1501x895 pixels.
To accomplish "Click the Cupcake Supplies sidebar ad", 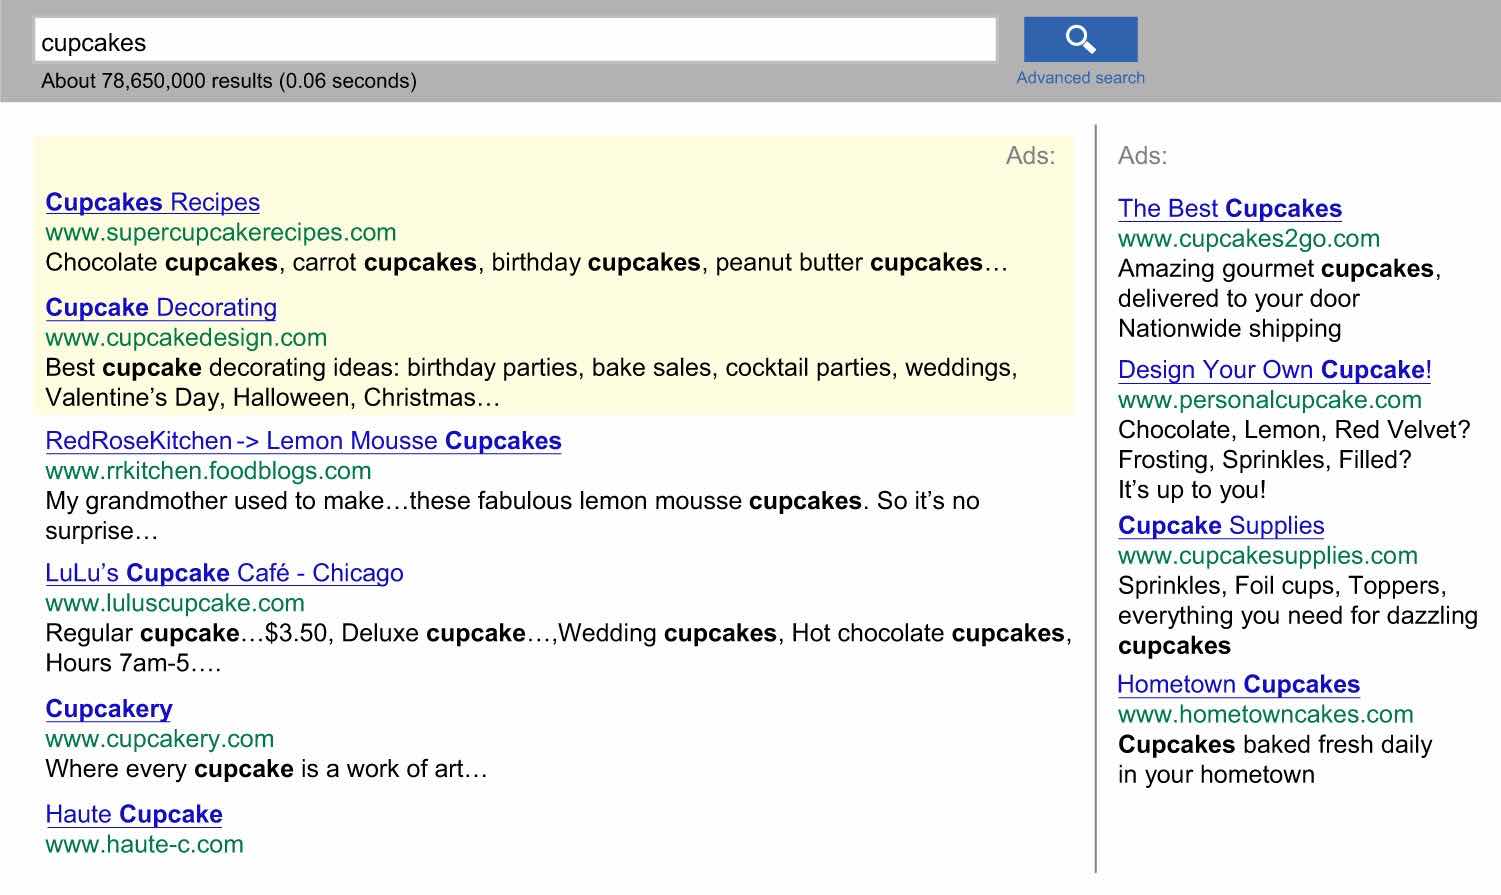I will point(1220,526).
